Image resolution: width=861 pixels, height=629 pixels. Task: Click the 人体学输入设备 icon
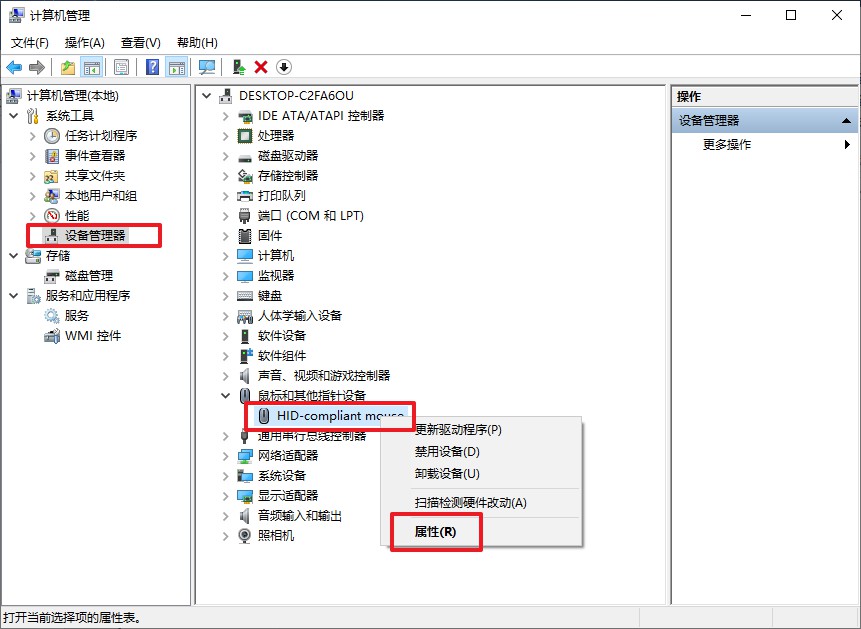coord(244,316)
